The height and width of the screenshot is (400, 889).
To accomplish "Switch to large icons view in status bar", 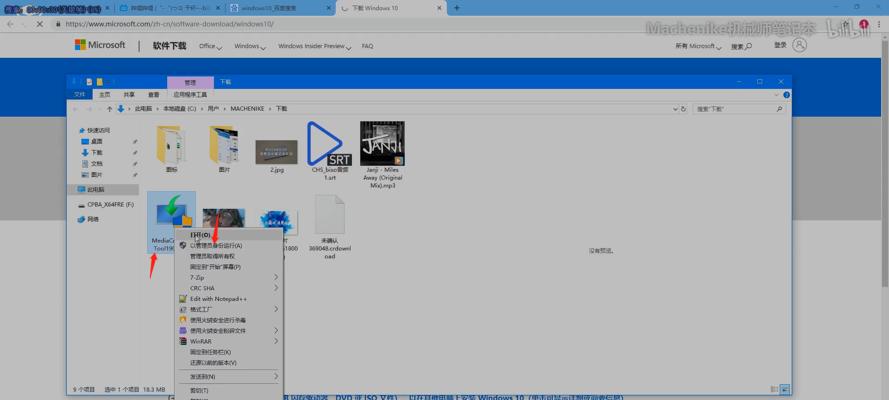I will tap(784, 389).
